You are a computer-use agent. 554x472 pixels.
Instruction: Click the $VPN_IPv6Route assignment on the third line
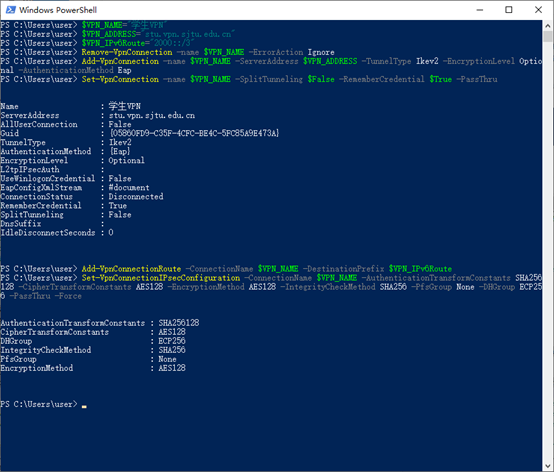[x=138, y=43]
